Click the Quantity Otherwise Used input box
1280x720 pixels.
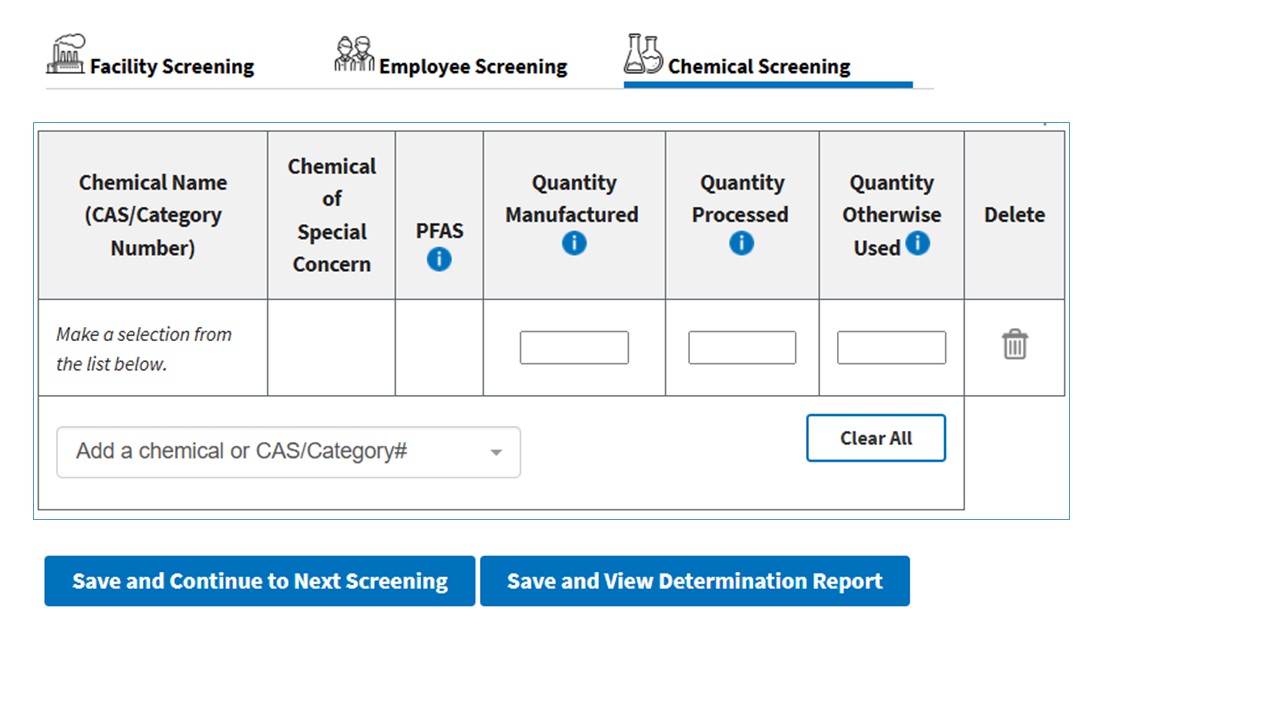pyautogui.click(x=890, y=347)
